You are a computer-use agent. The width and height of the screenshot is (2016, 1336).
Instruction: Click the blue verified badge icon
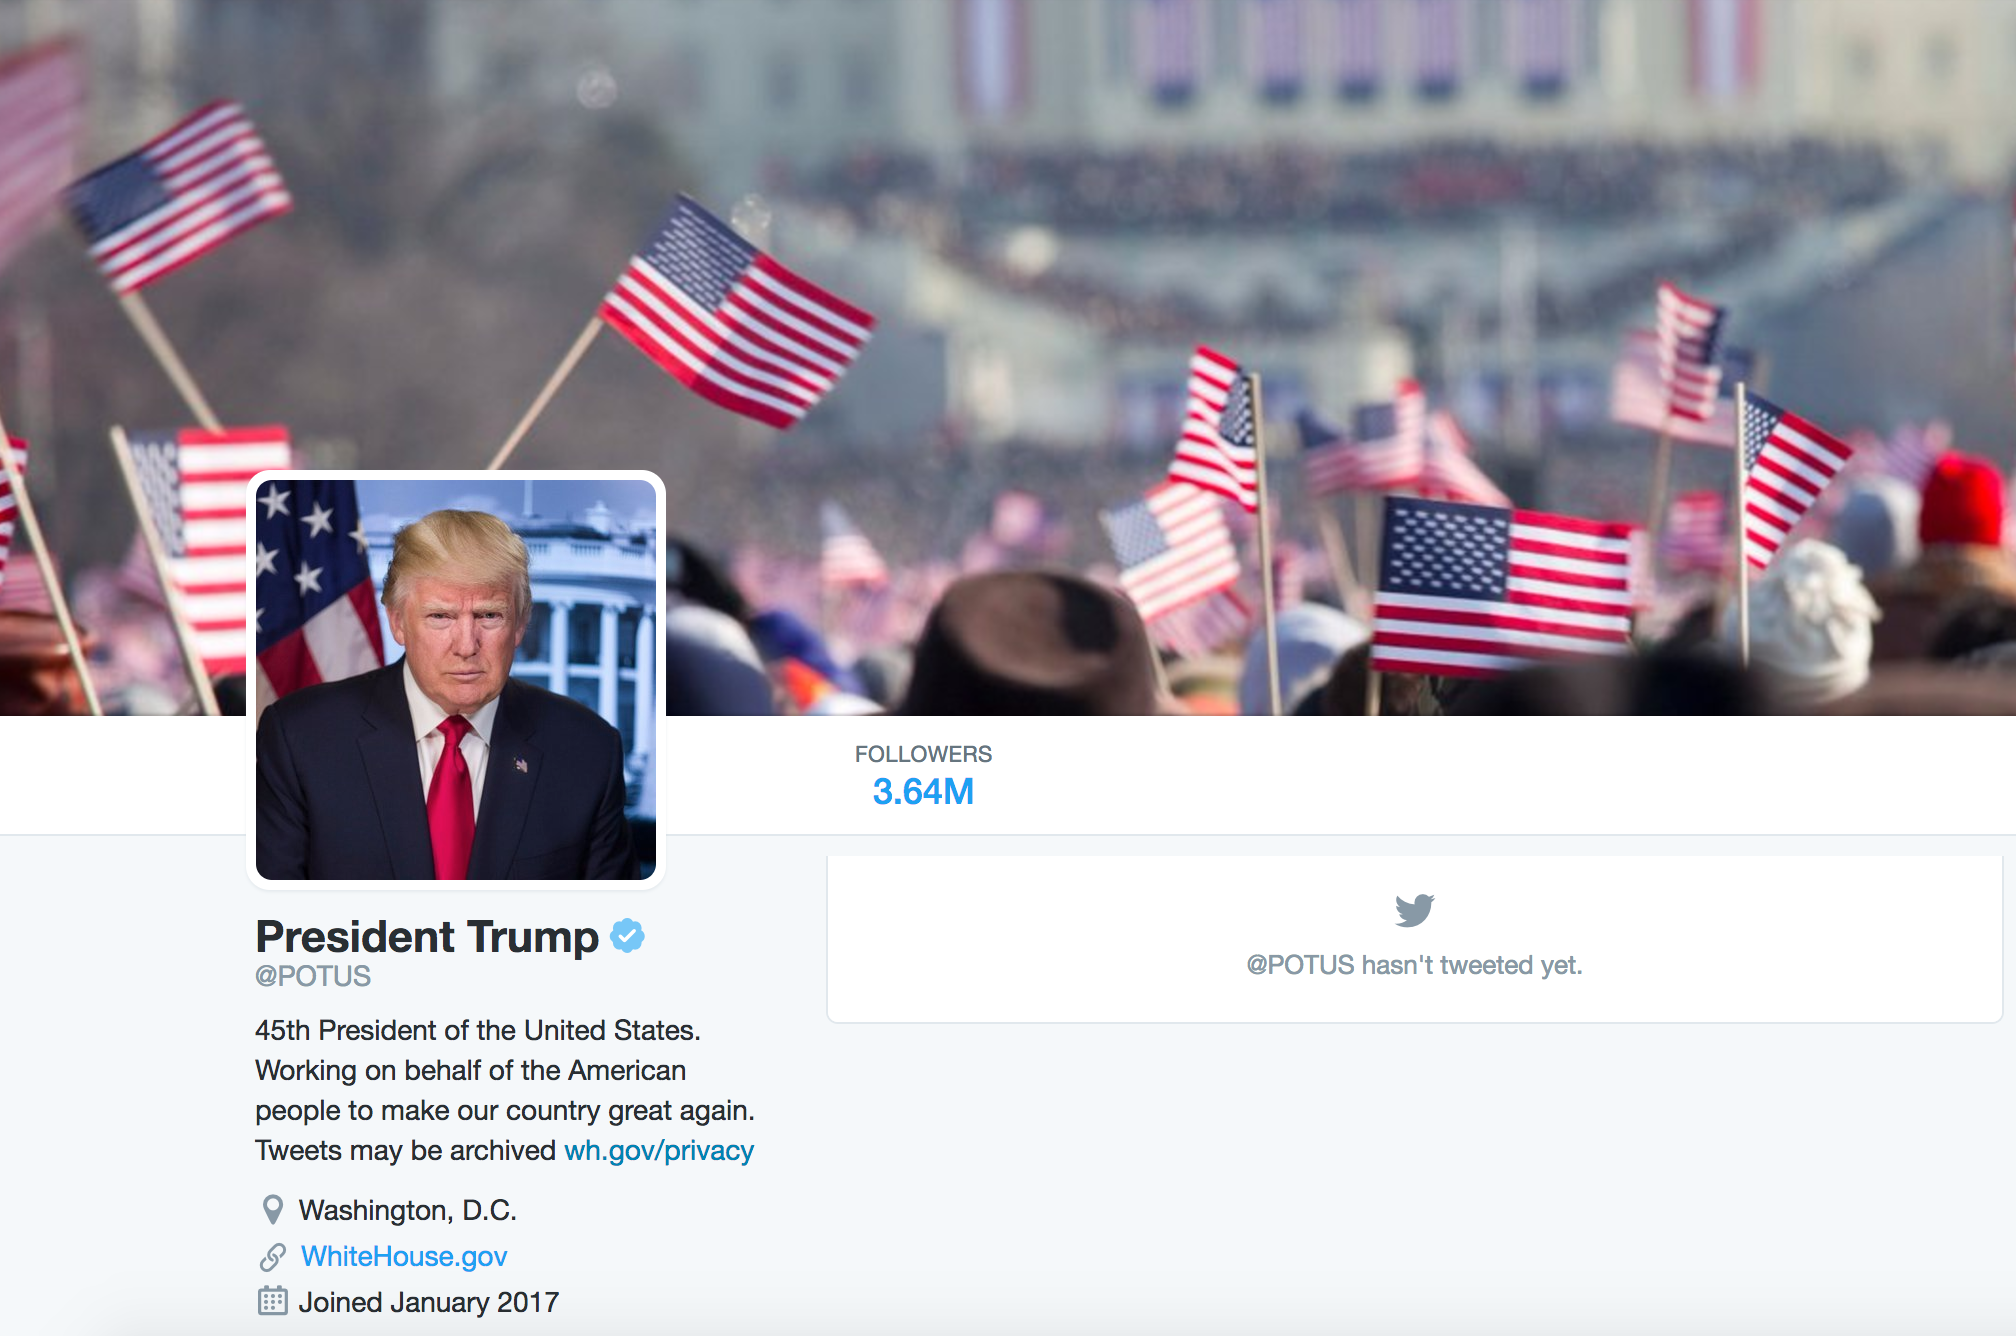[627, 936]
